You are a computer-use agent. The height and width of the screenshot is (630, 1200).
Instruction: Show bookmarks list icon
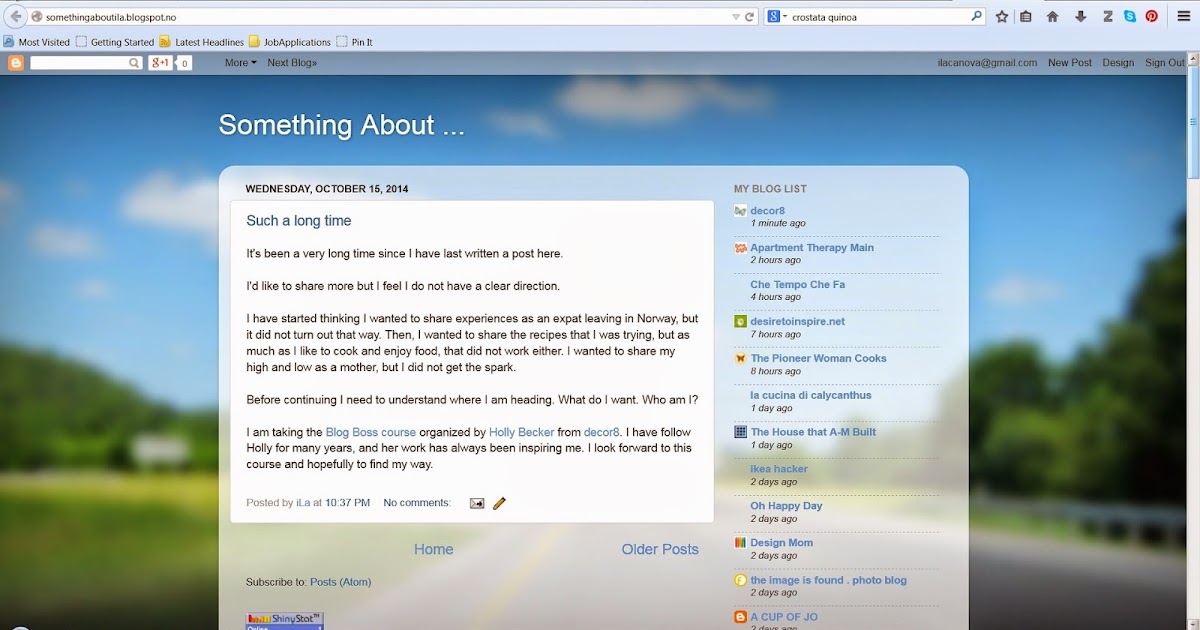tap(1026, 17)
